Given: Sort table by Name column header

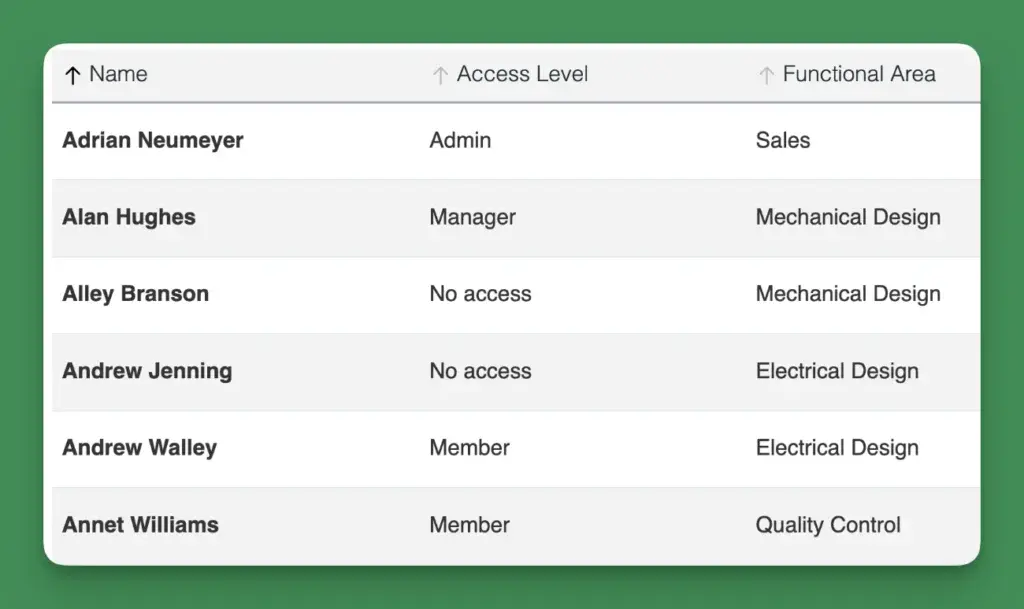Looking at the screenshot, I should tap(118, 74).
